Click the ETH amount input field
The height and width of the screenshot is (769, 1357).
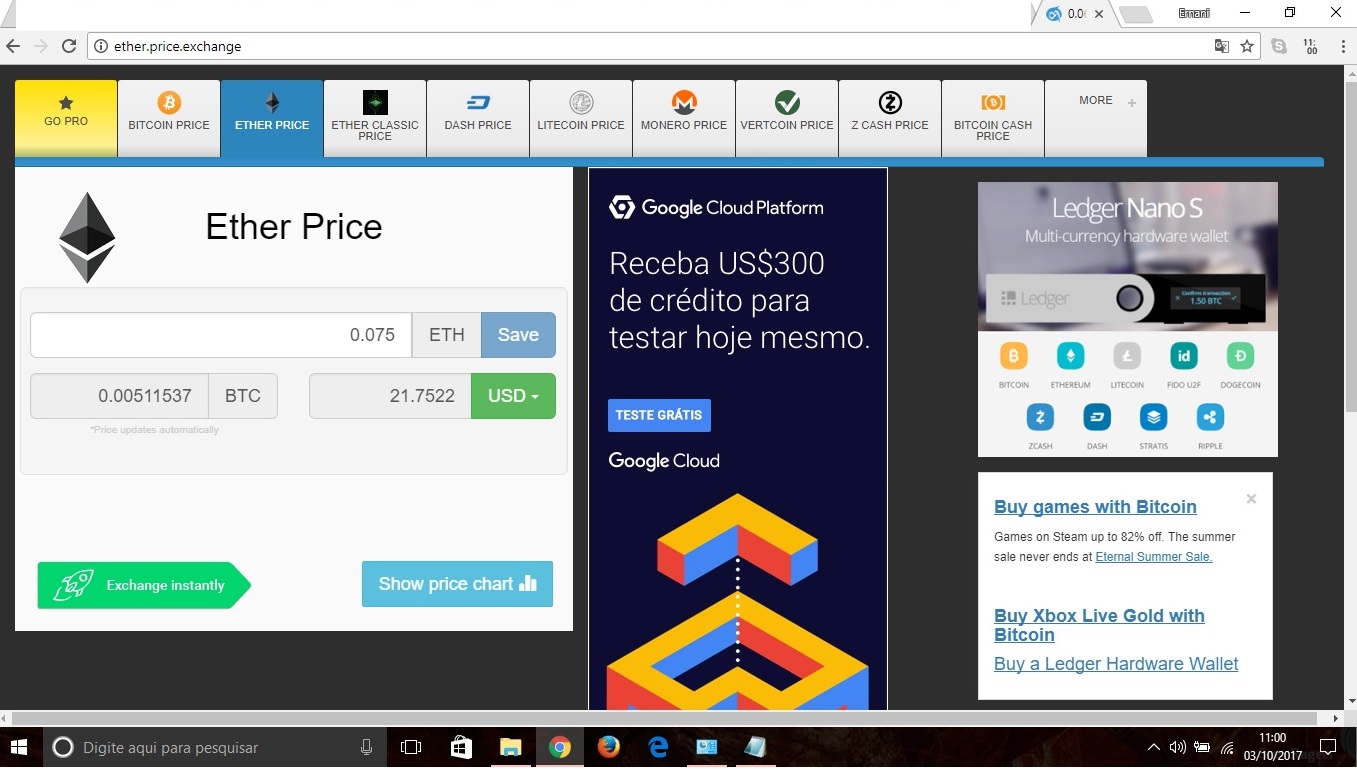point(221,335)
